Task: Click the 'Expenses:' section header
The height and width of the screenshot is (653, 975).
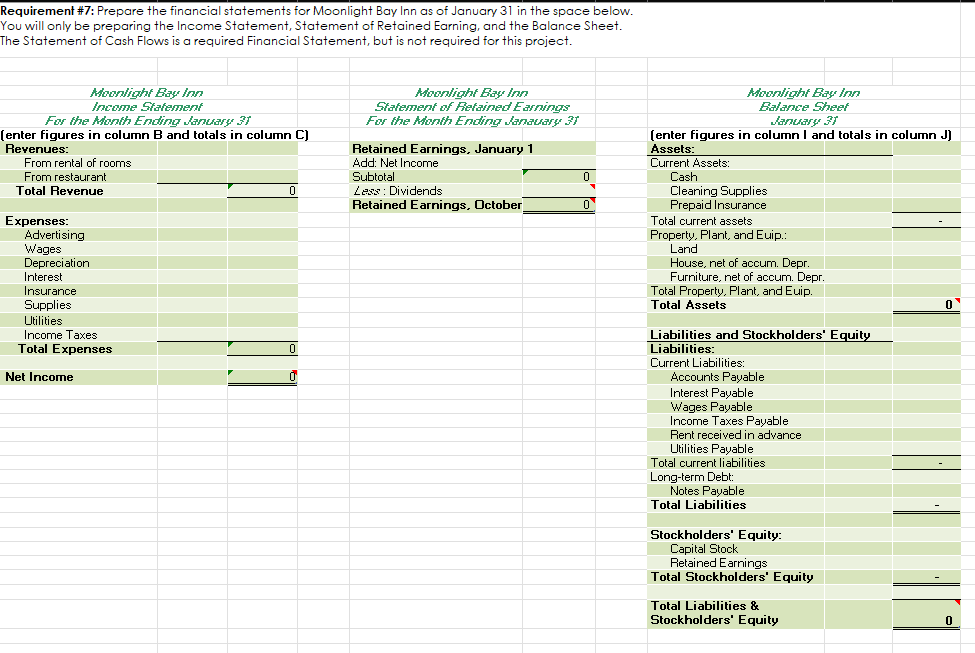Action: click(x=37, y=221)
